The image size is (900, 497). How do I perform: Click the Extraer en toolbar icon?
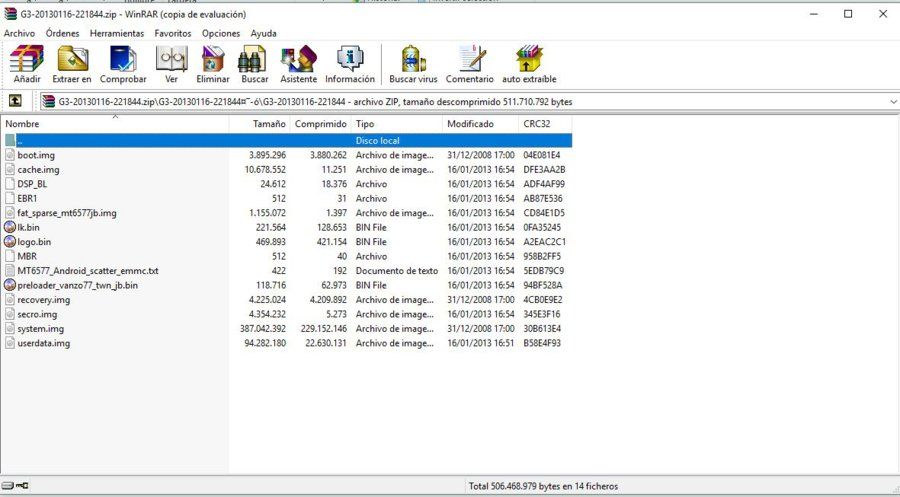[x=72, y=59]
